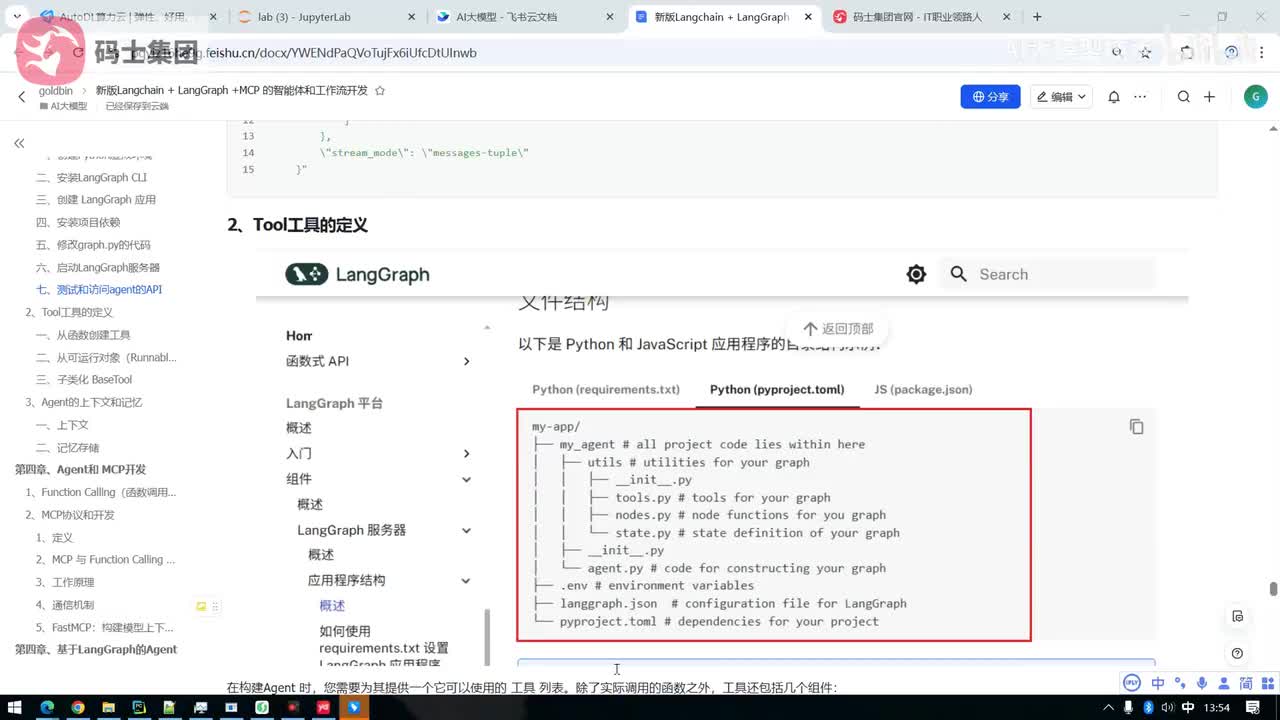Screen dimensions: 1280x720
Task: Jump to 第四章、基于LangGraph的Agent outline item
Action: 96,650
